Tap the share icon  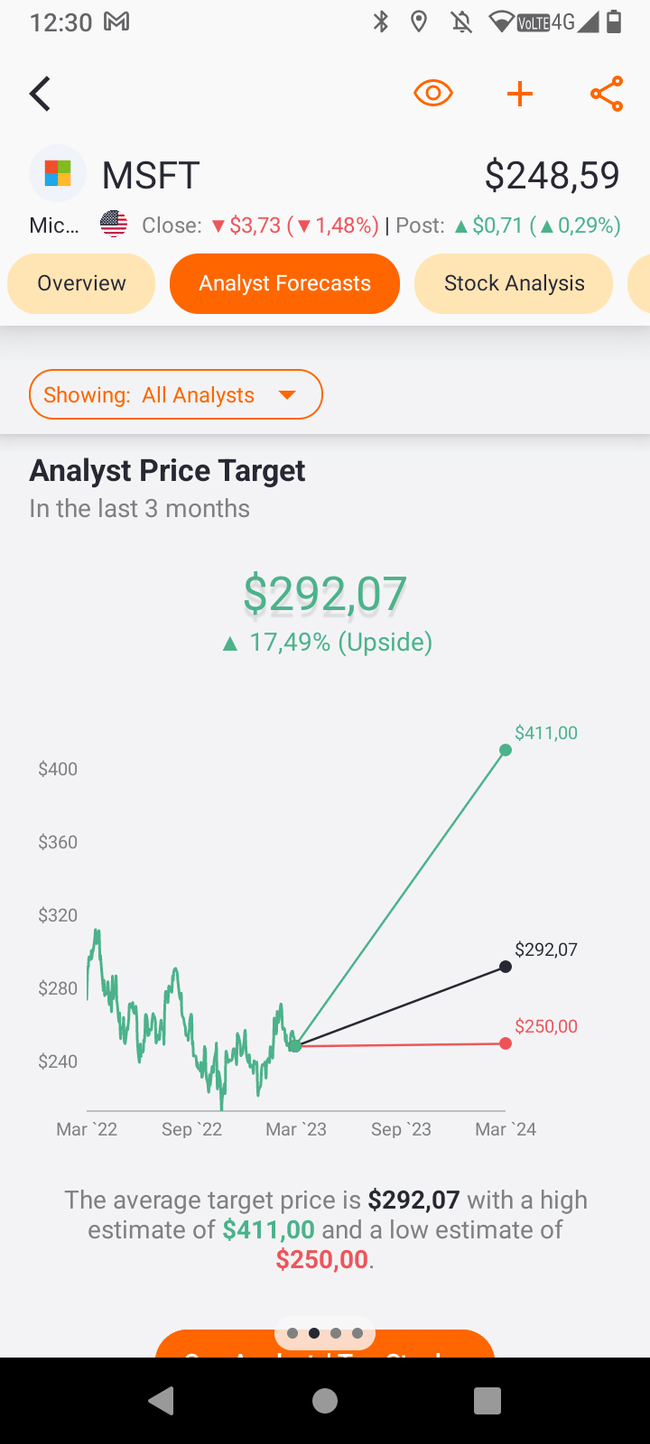coord(606,94)
